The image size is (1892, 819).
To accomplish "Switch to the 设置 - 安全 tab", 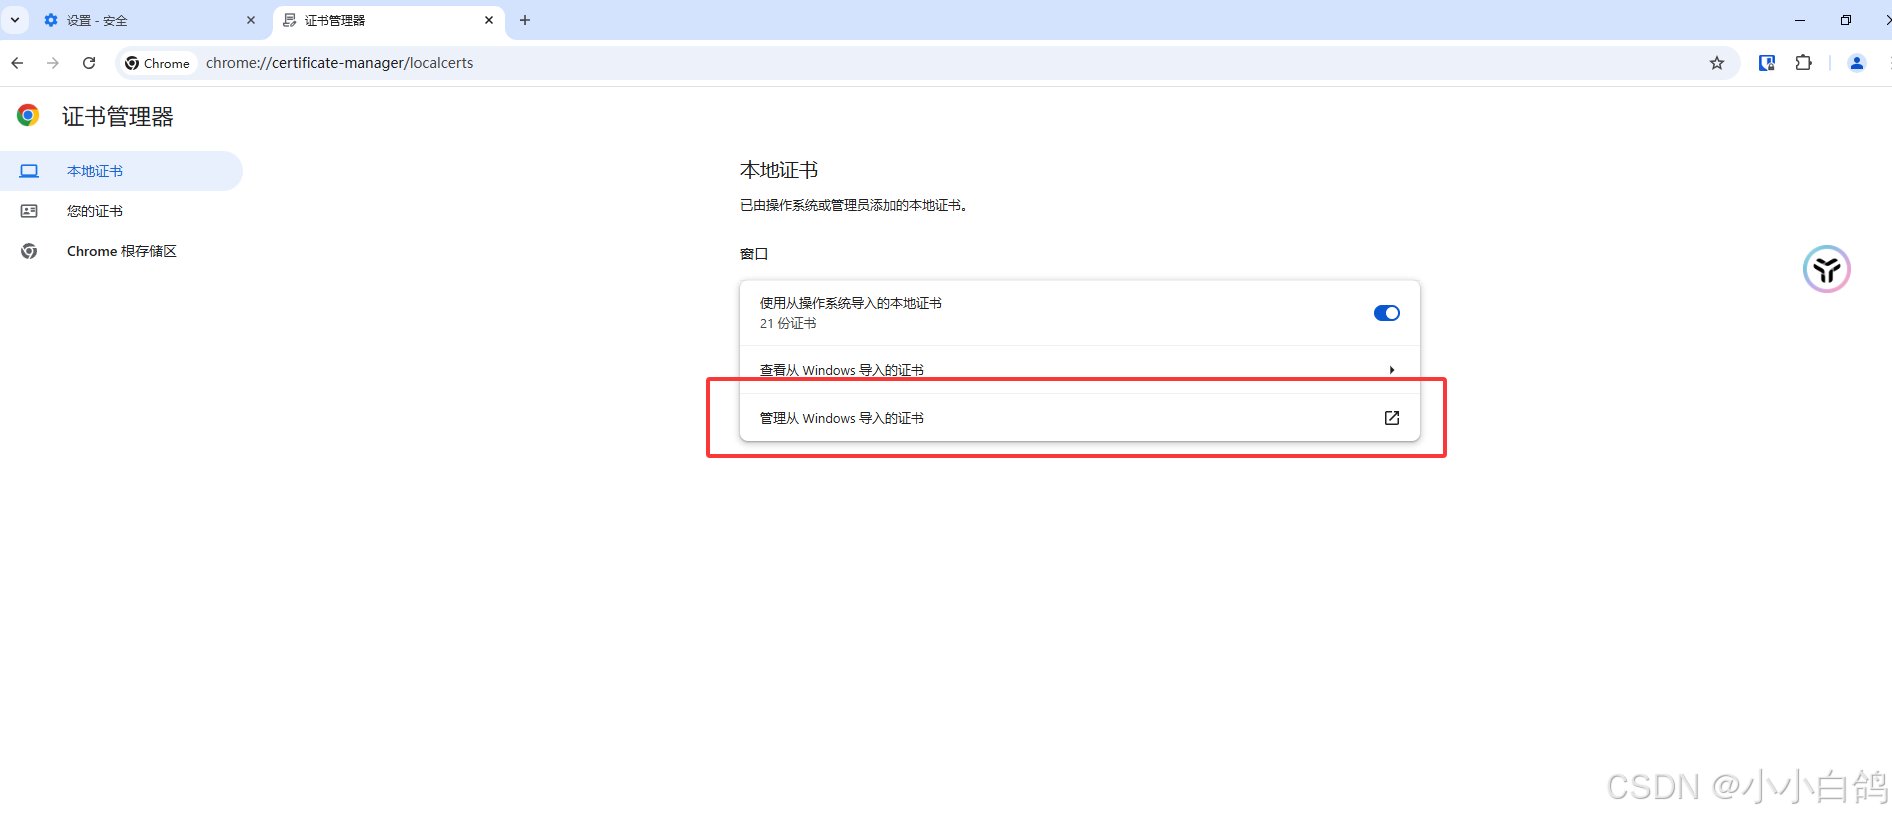I will point(140,20).
